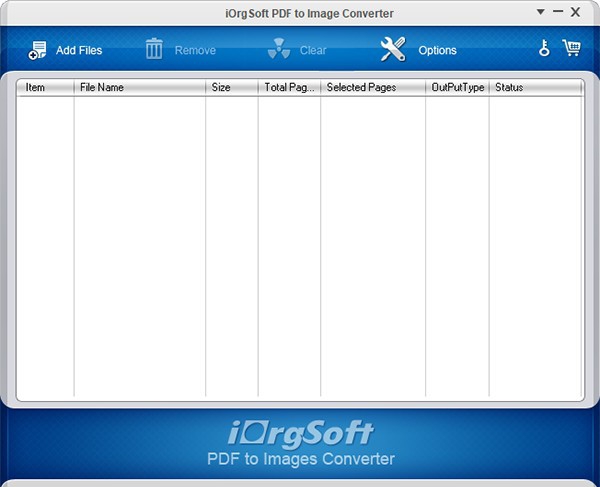Open the shopping cart purchase icon
This screenshot has width=600, height=487.
pyautogui.click(x=571, y=48)
